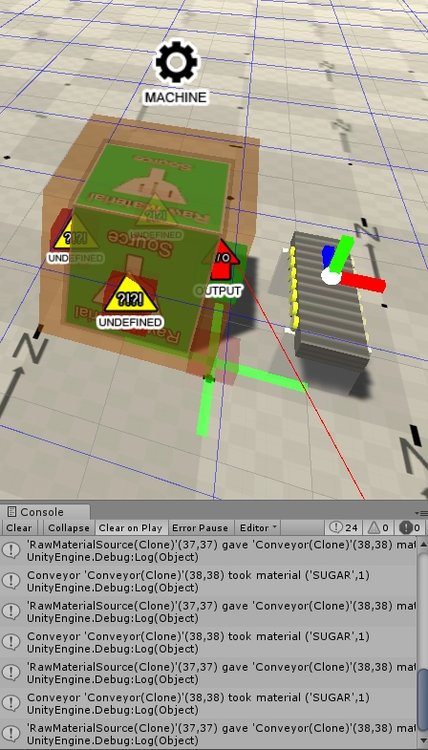Toggle error message count filter
Image resolution: width=428 pixels, height=750 pixels.
(x=409, y=528)
